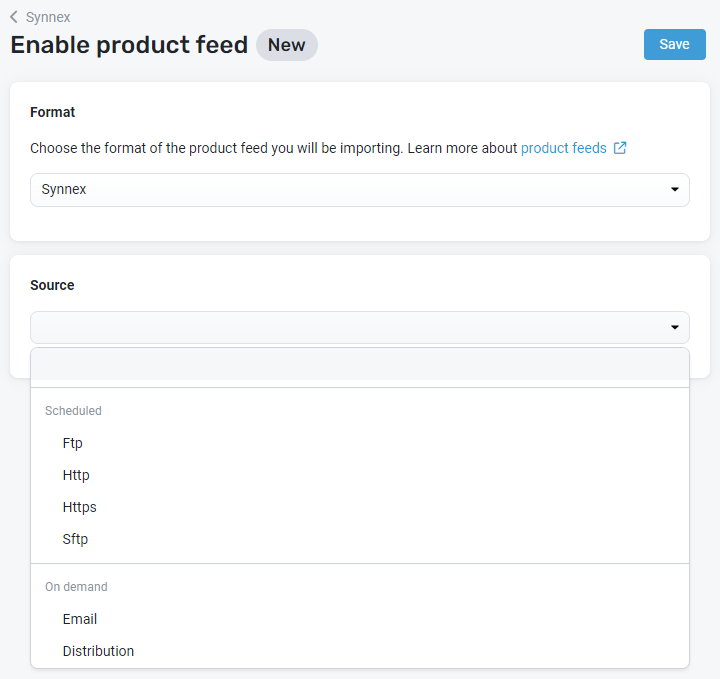720x679 pixels.
Task: Click the Enable product feed page title
Action: tap(129, 45)
